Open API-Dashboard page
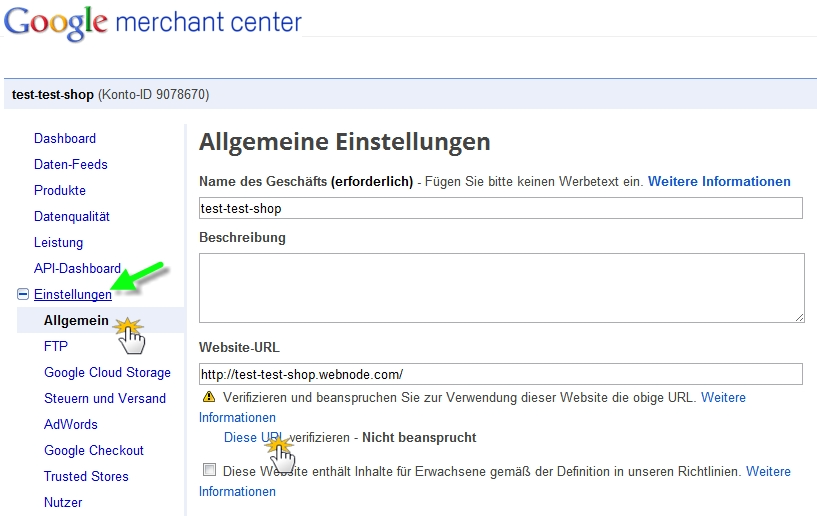 point(77,268)
